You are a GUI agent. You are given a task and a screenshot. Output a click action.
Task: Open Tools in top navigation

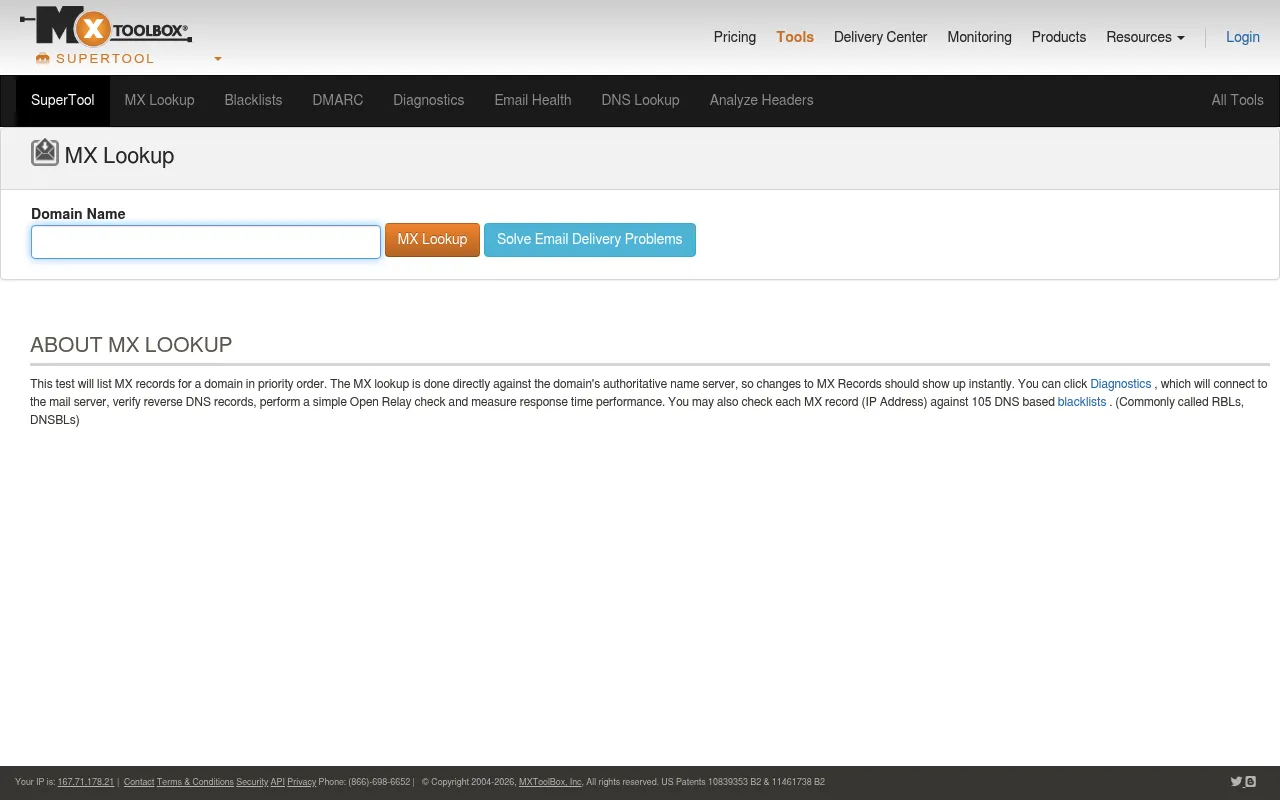click(795, 37)
